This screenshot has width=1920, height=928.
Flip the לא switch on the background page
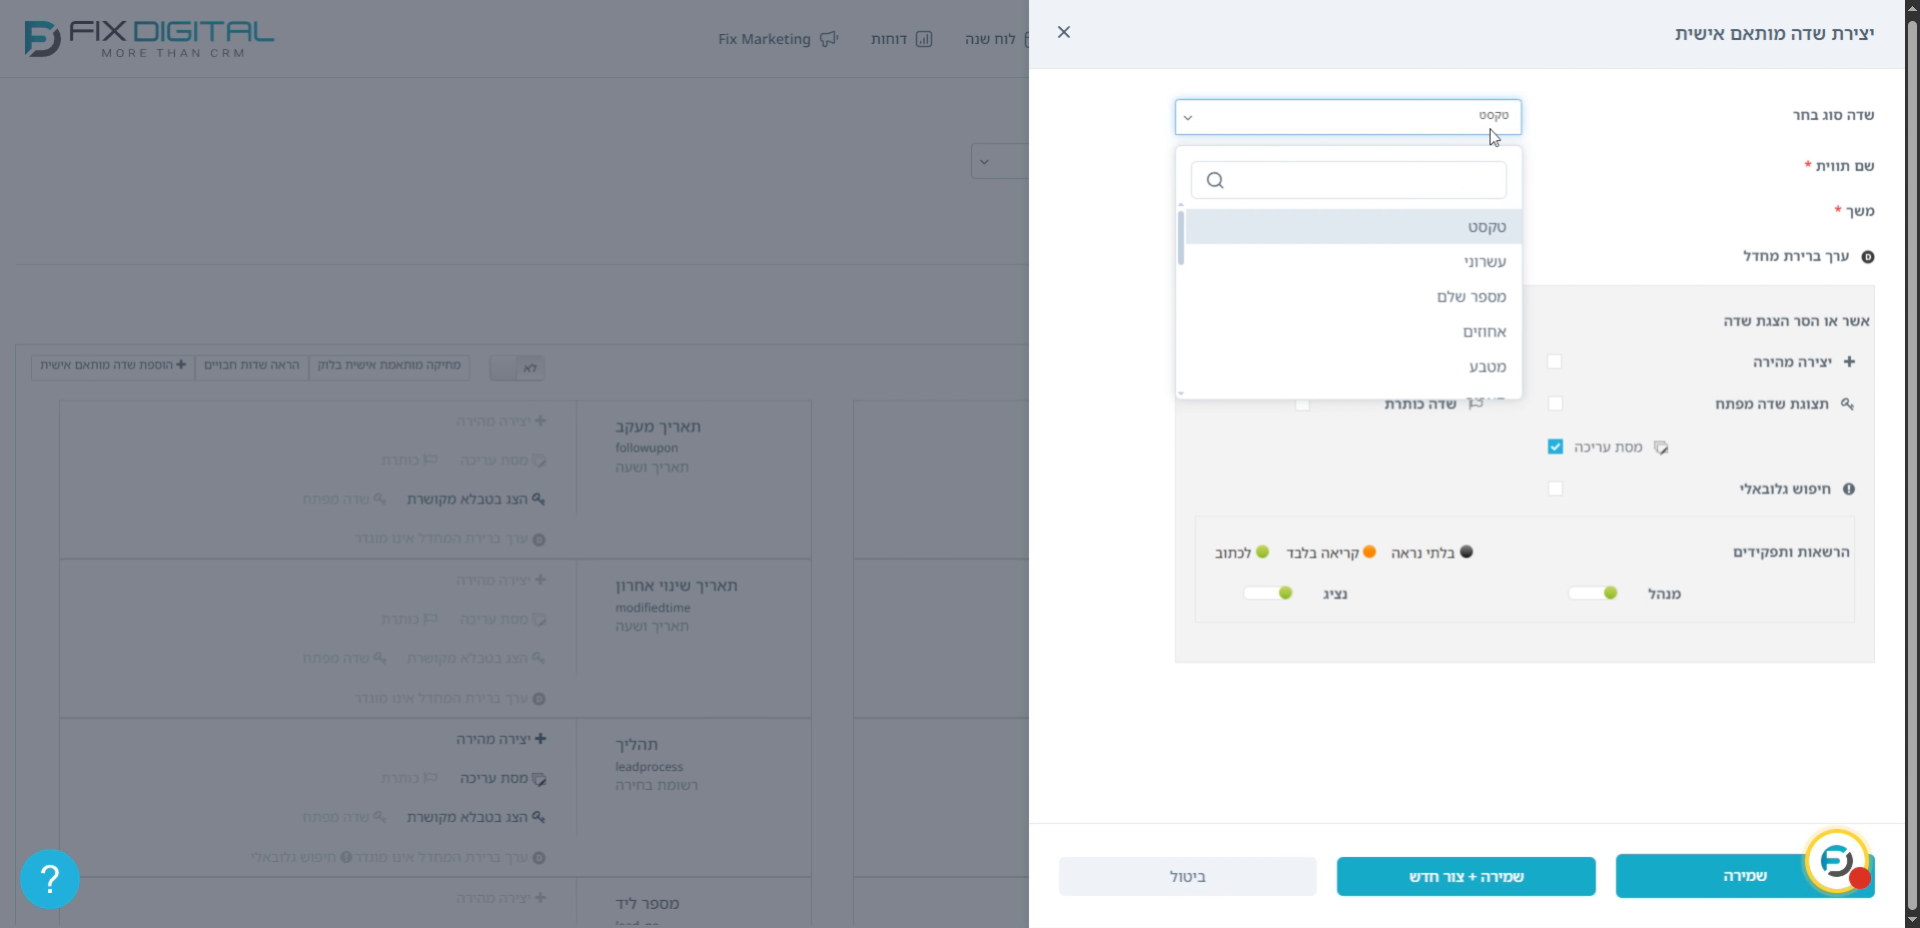(x=517, y=368)
